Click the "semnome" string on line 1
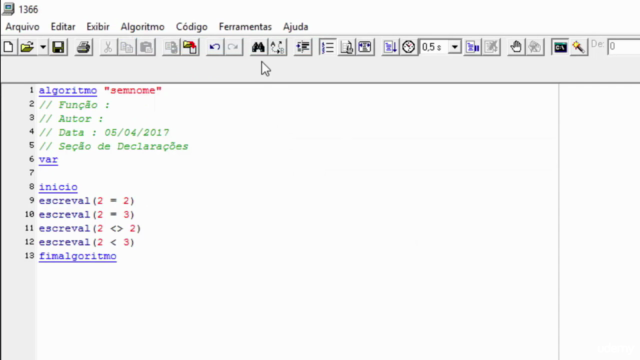This screenshot has width=640, height=360. (x=133, y=90)
